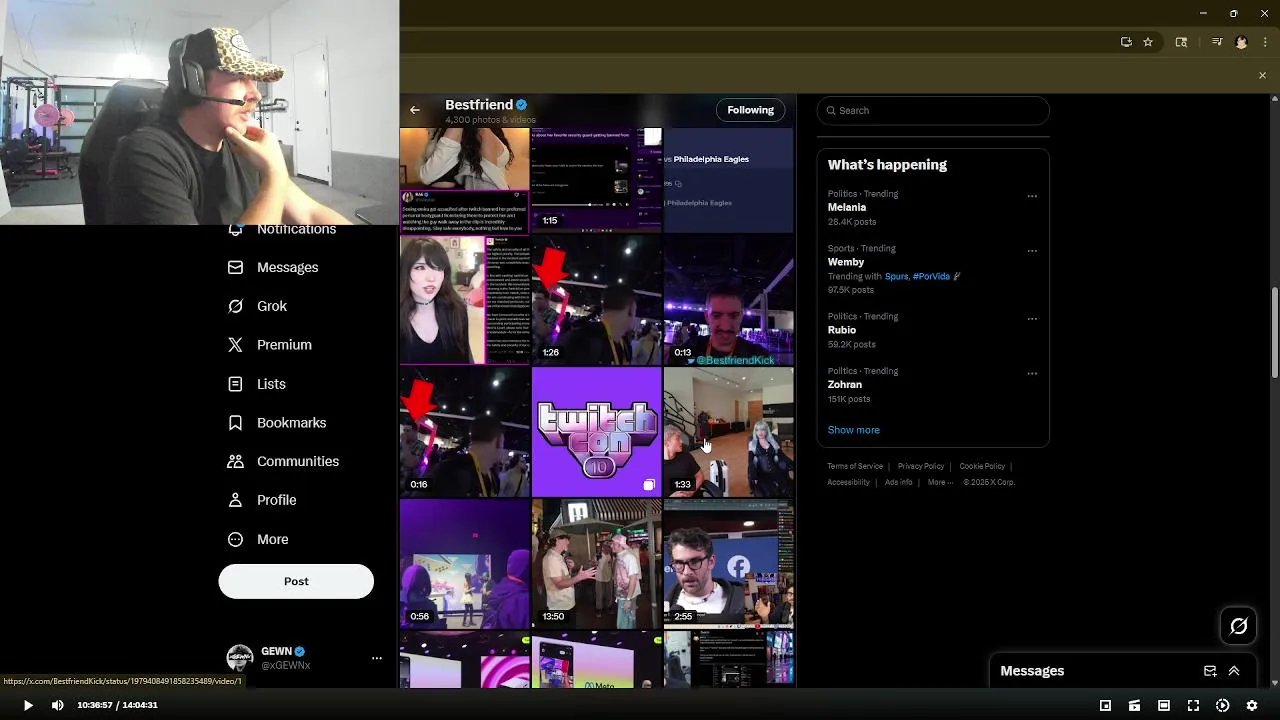
Task: Open the 1:33 video thumbnail
Action: pyautogui.click(x=729, y=432)
